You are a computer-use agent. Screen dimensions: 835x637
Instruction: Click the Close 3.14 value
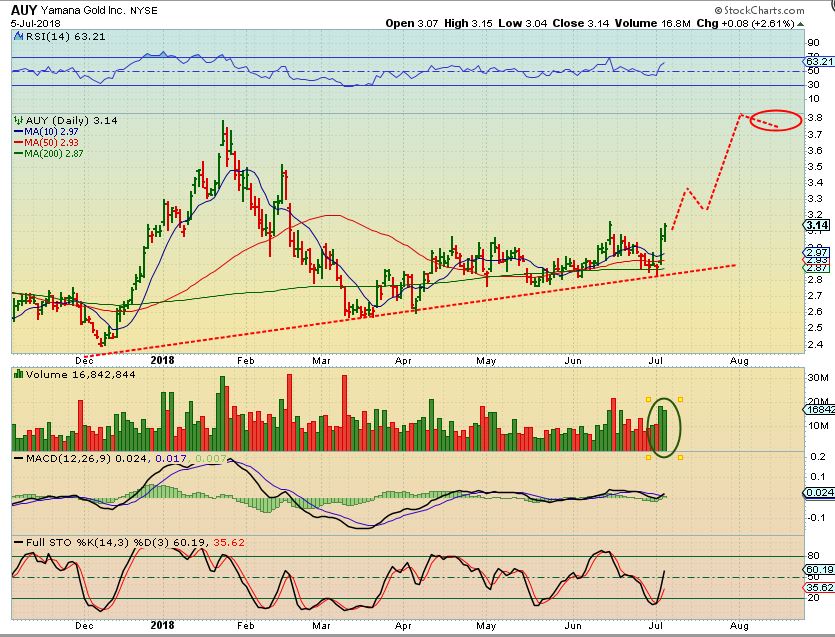[x=581, y=23]
